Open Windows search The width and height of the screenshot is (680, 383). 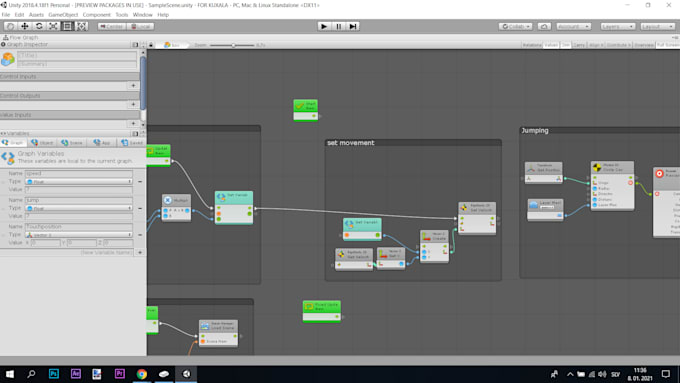(x=31, y=374)
